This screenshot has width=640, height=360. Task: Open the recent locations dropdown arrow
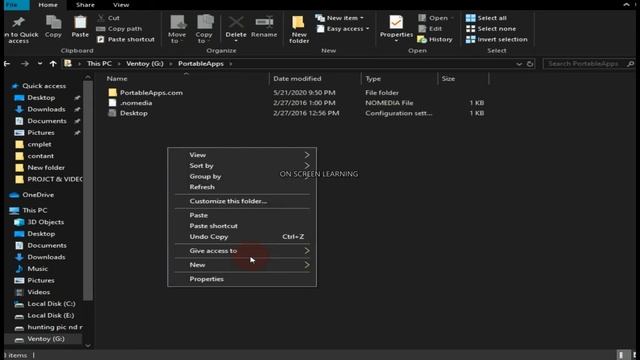pos(40,64)
